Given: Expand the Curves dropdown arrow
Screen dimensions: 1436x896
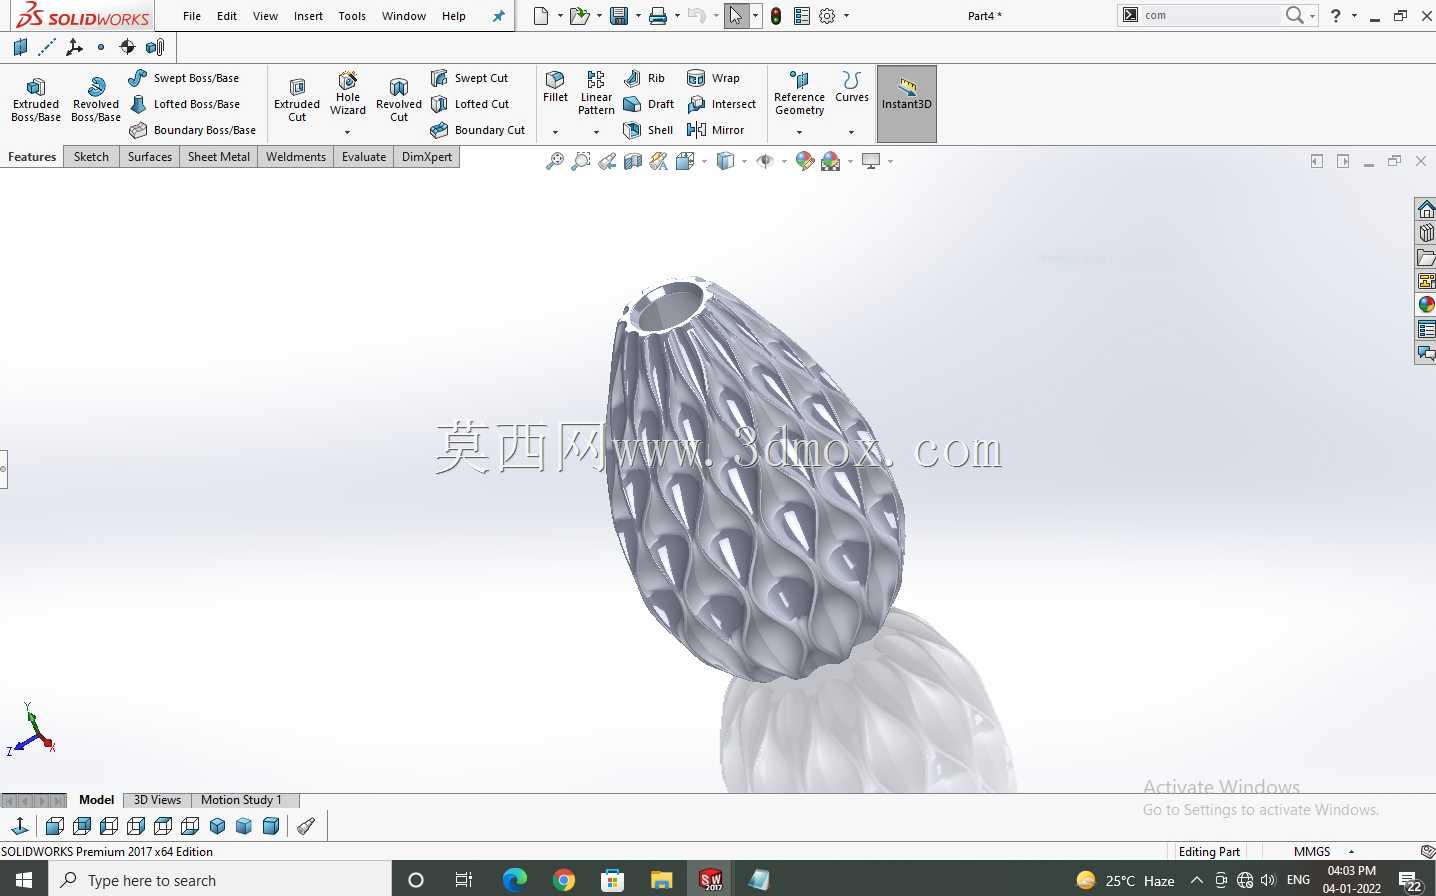Looking at the screenshot, I should click(x=852, y=132).
